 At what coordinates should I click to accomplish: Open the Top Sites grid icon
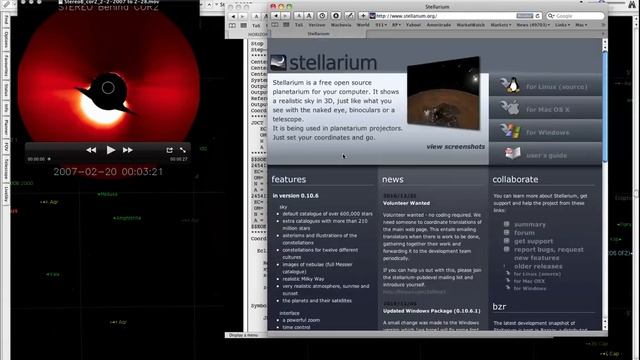(x=286, y=25)
